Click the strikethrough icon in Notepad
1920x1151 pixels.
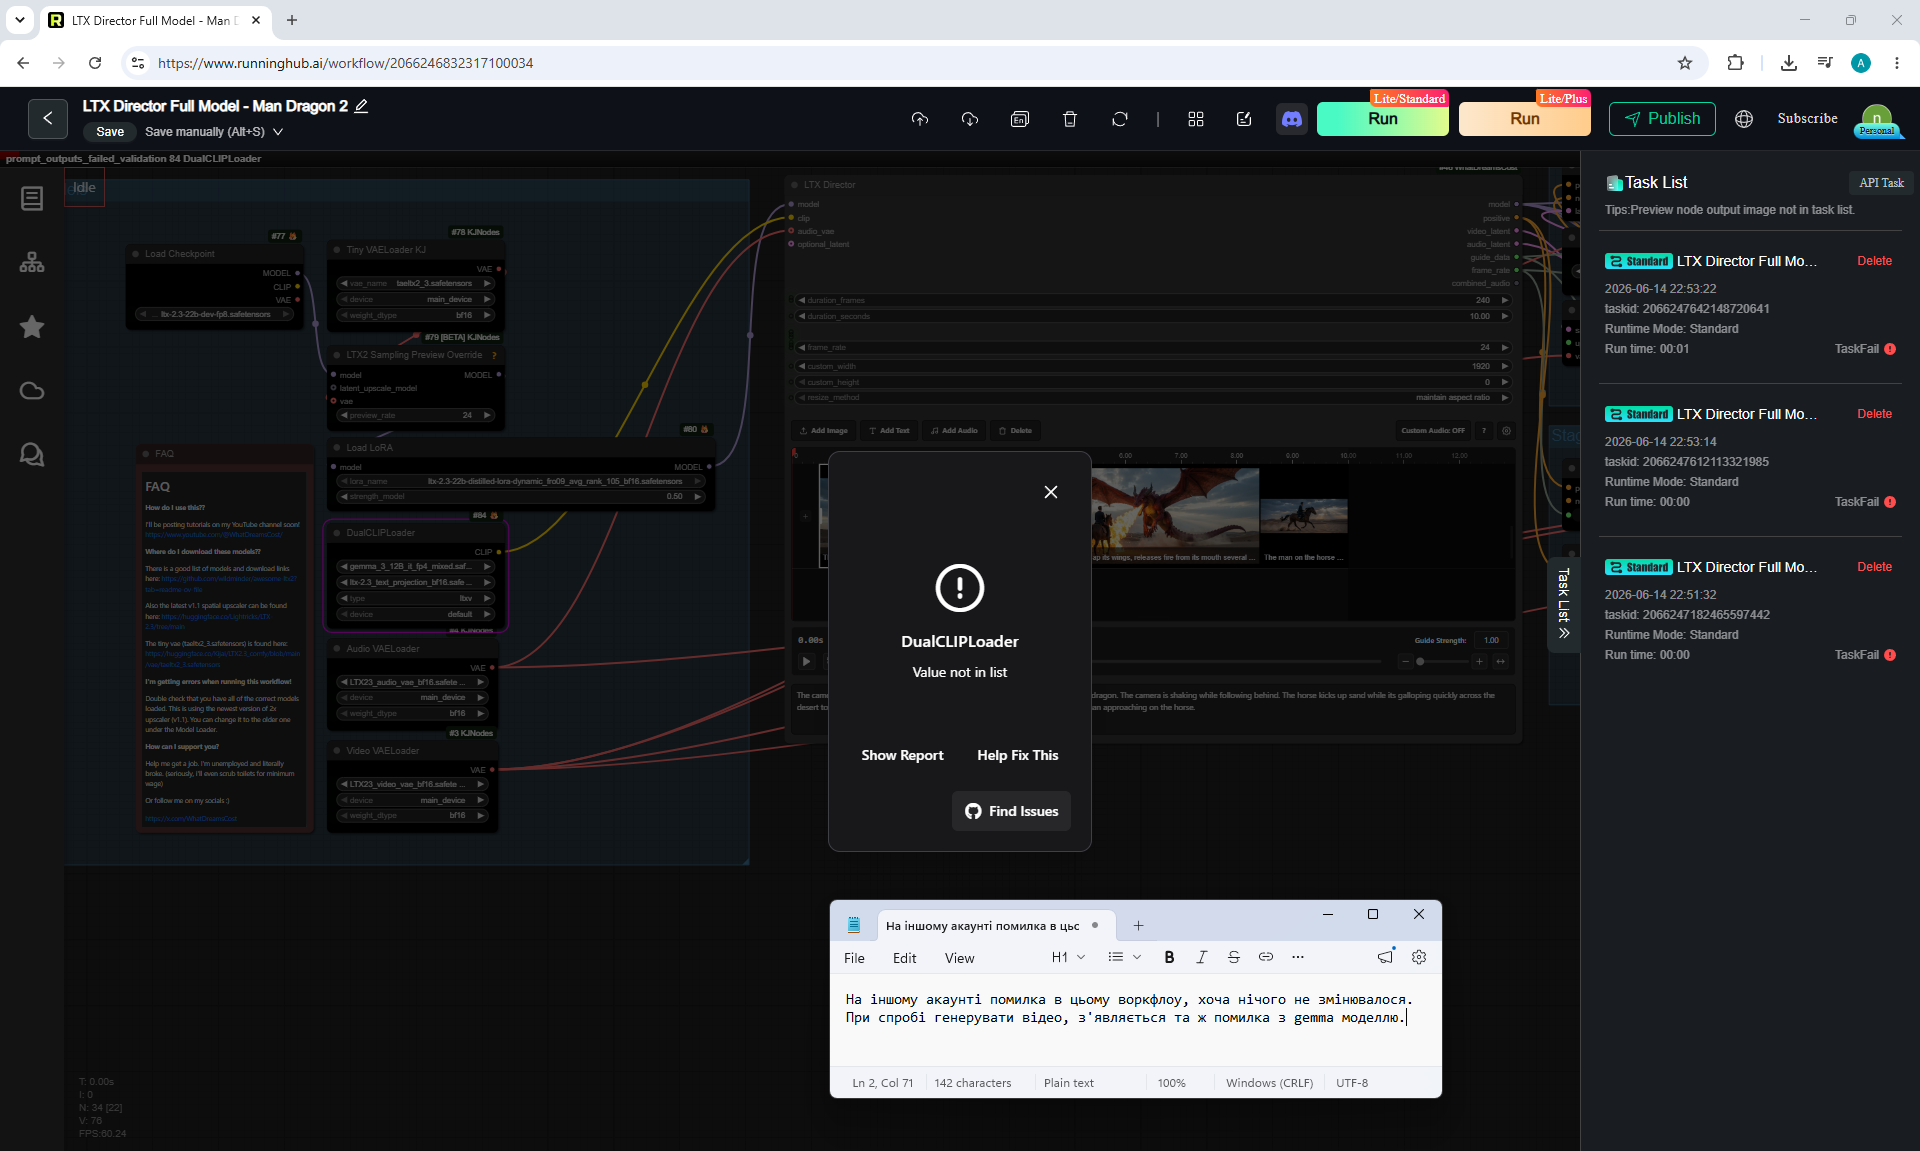click(x=1233, y=957)
